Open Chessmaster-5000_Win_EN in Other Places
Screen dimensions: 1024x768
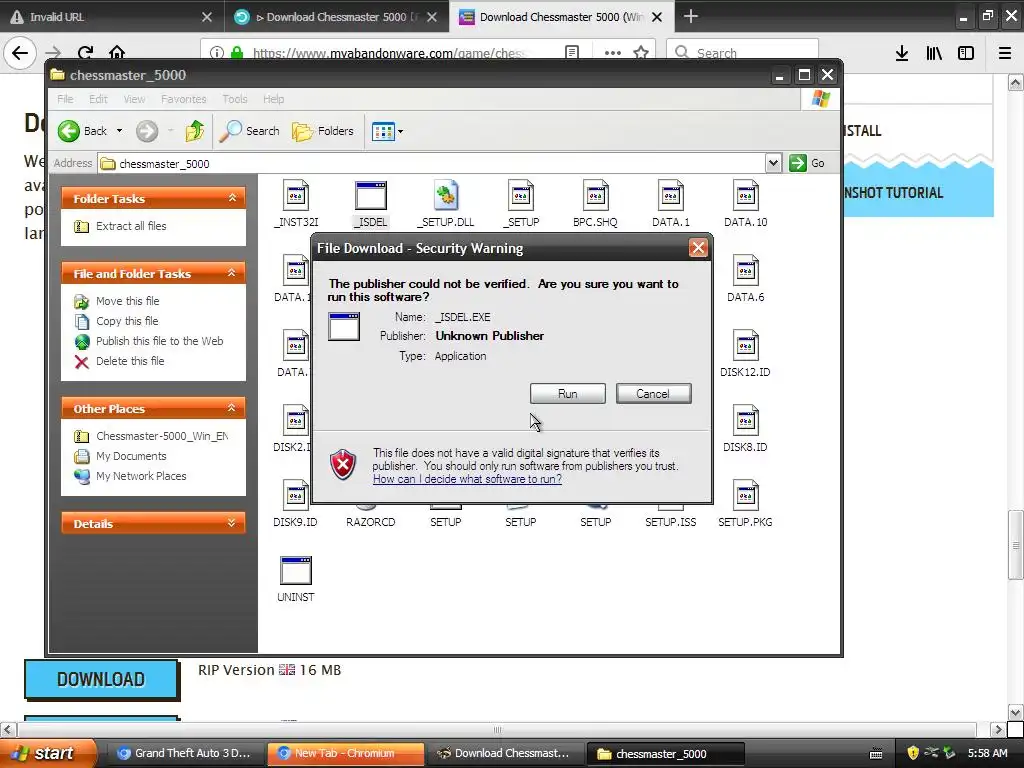click(152, 436)
